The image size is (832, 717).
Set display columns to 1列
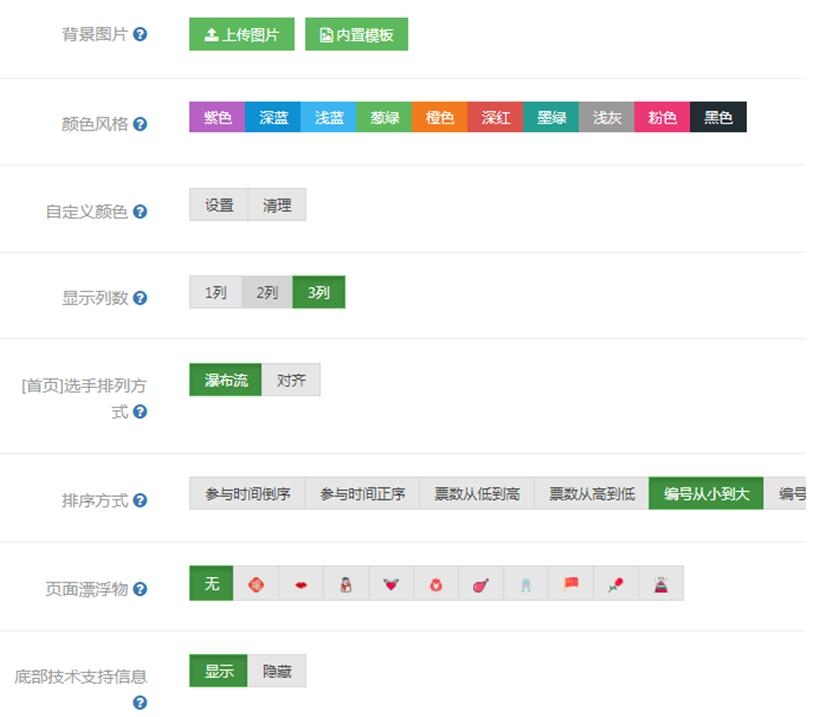216,293
